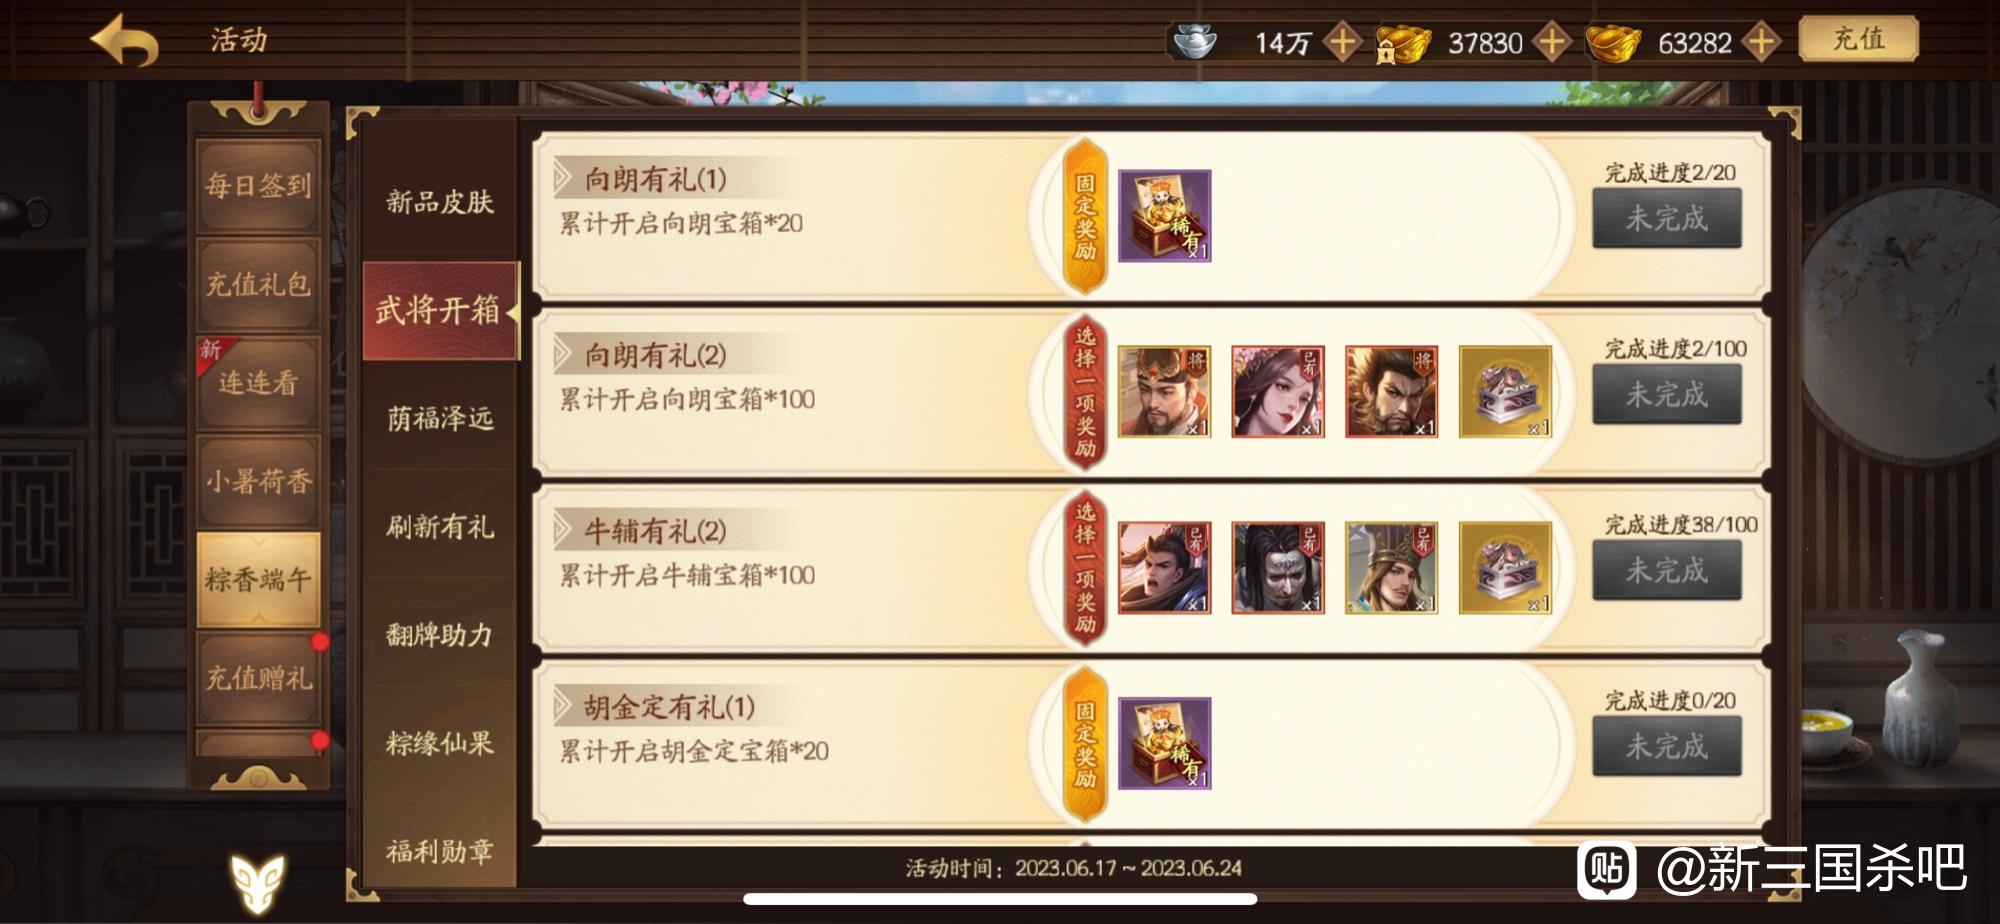The width and height of the screenshot is (2000, 924).
Task: Tap the plus icon beside 63282
Action: click(1760, 42)
